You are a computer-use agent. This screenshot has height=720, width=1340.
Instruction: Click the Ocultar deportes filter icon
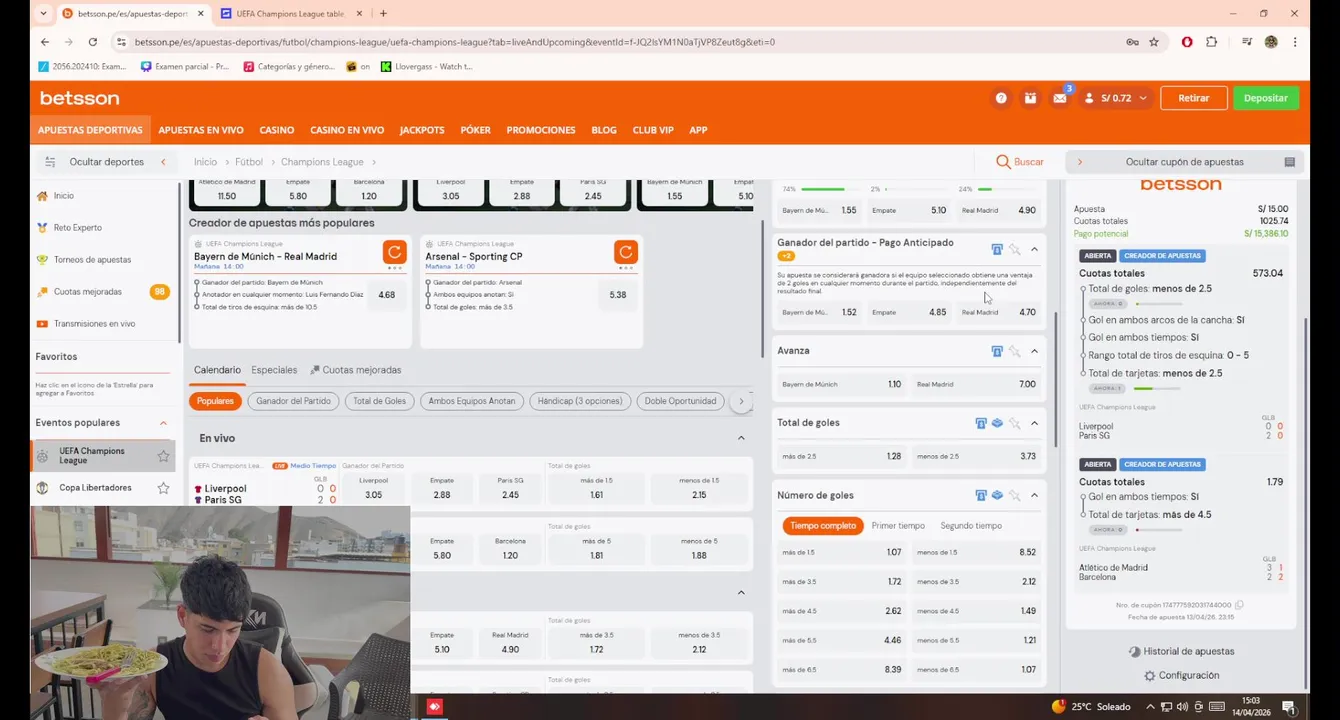[x=50, y=162]
